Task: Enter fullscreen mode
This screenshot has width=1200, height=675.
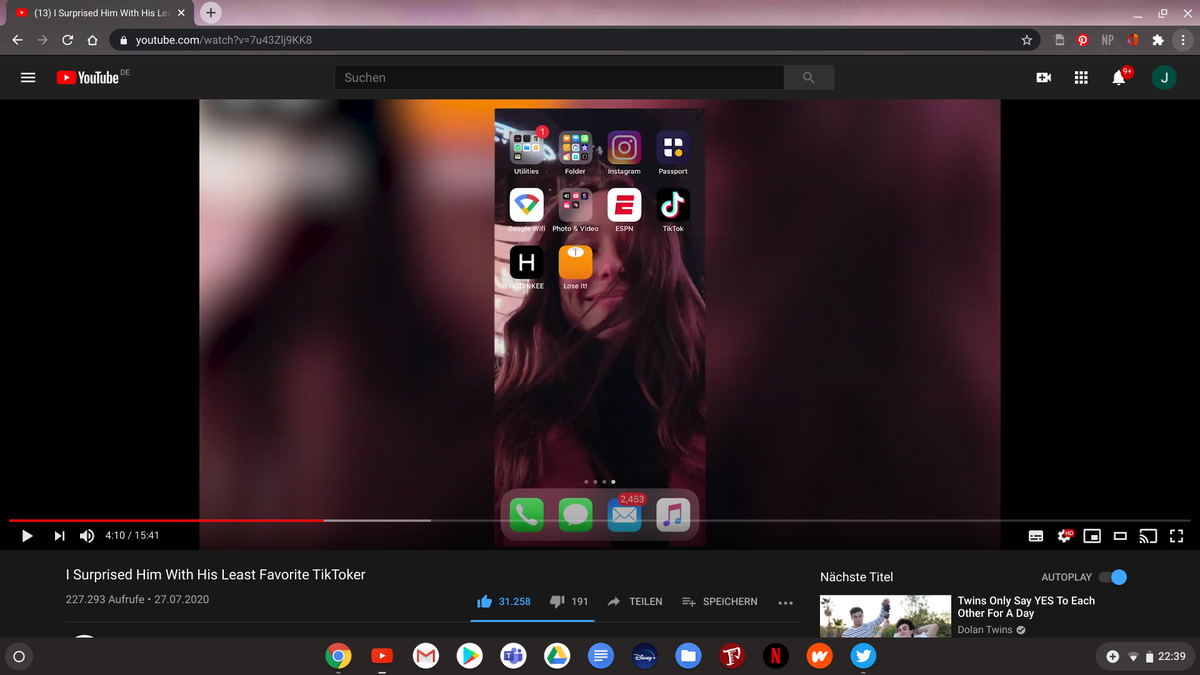Action: pos(1176,536)
